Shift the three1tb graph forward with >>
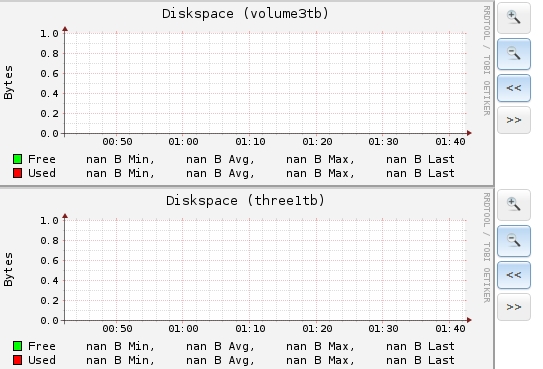 [x=514, y=307]
